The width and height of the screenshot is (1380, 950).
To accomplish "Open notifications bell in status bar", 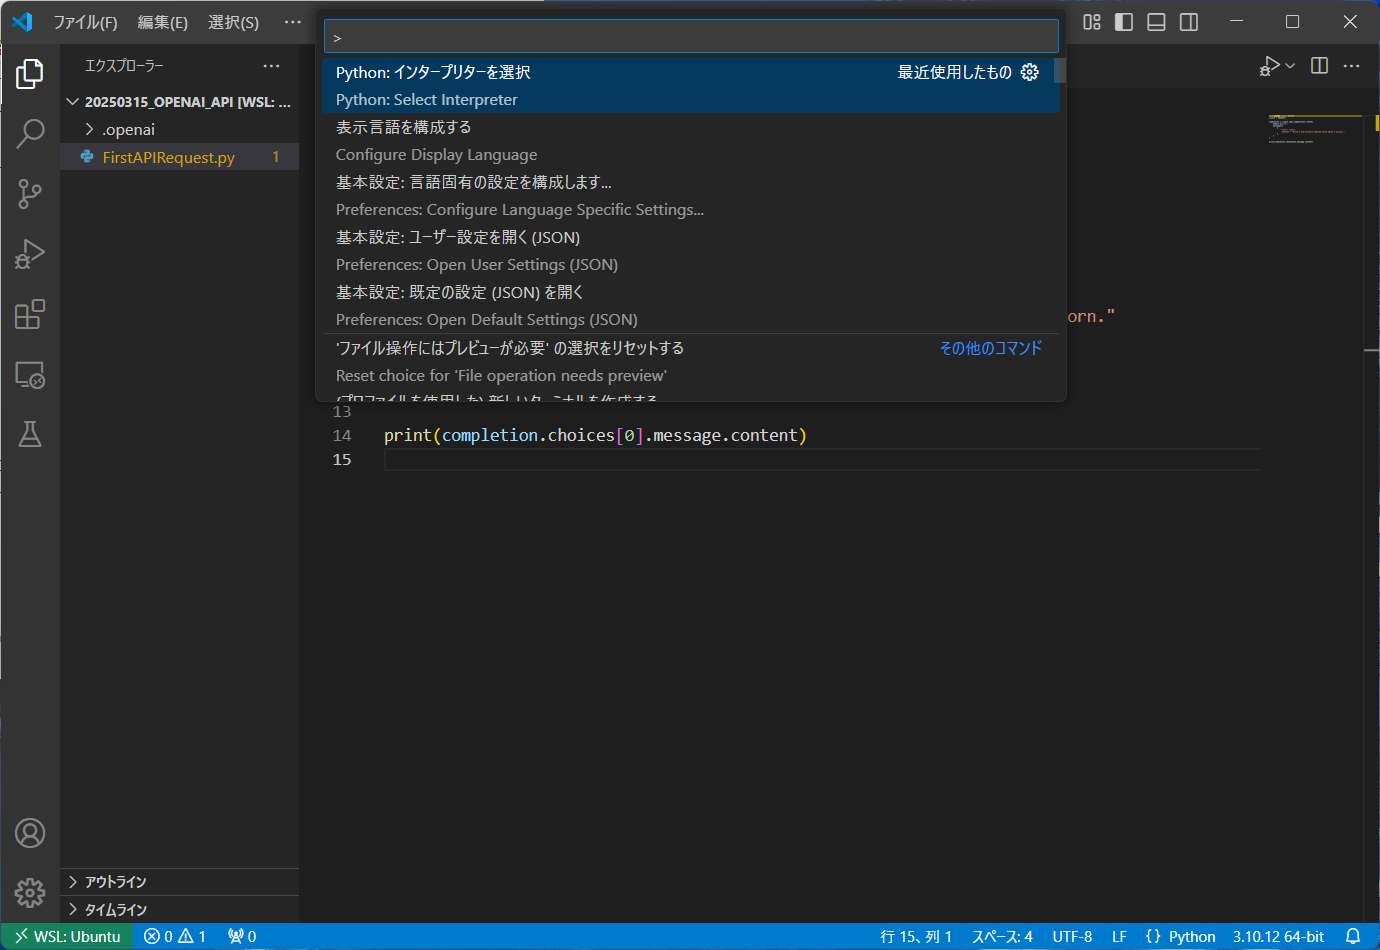I will coord(1353,937).
